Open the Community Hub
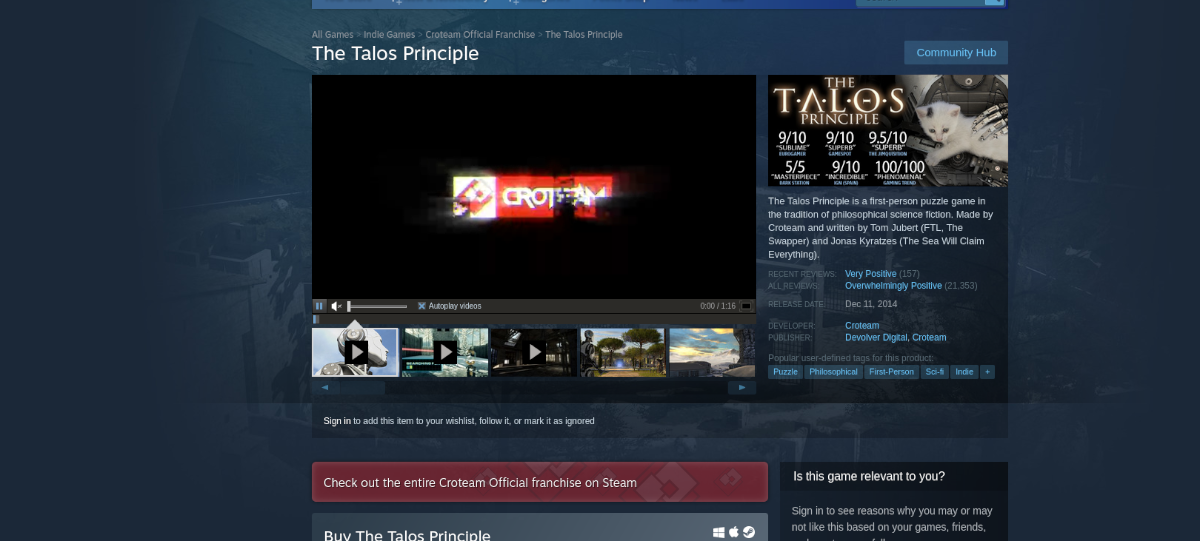The image size is (1200, 541). [956, 53]
